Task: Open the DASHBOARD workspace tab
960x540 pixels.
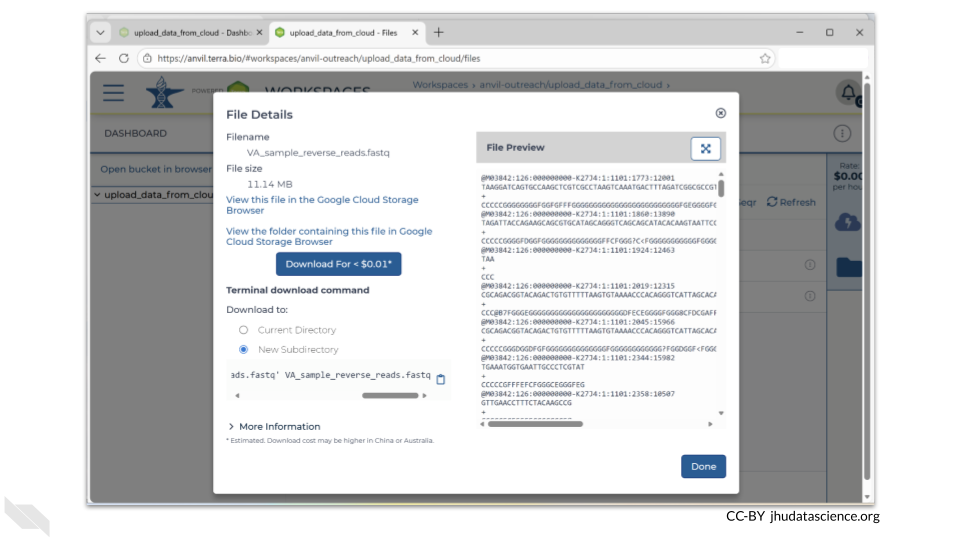Action: point(135,133)
